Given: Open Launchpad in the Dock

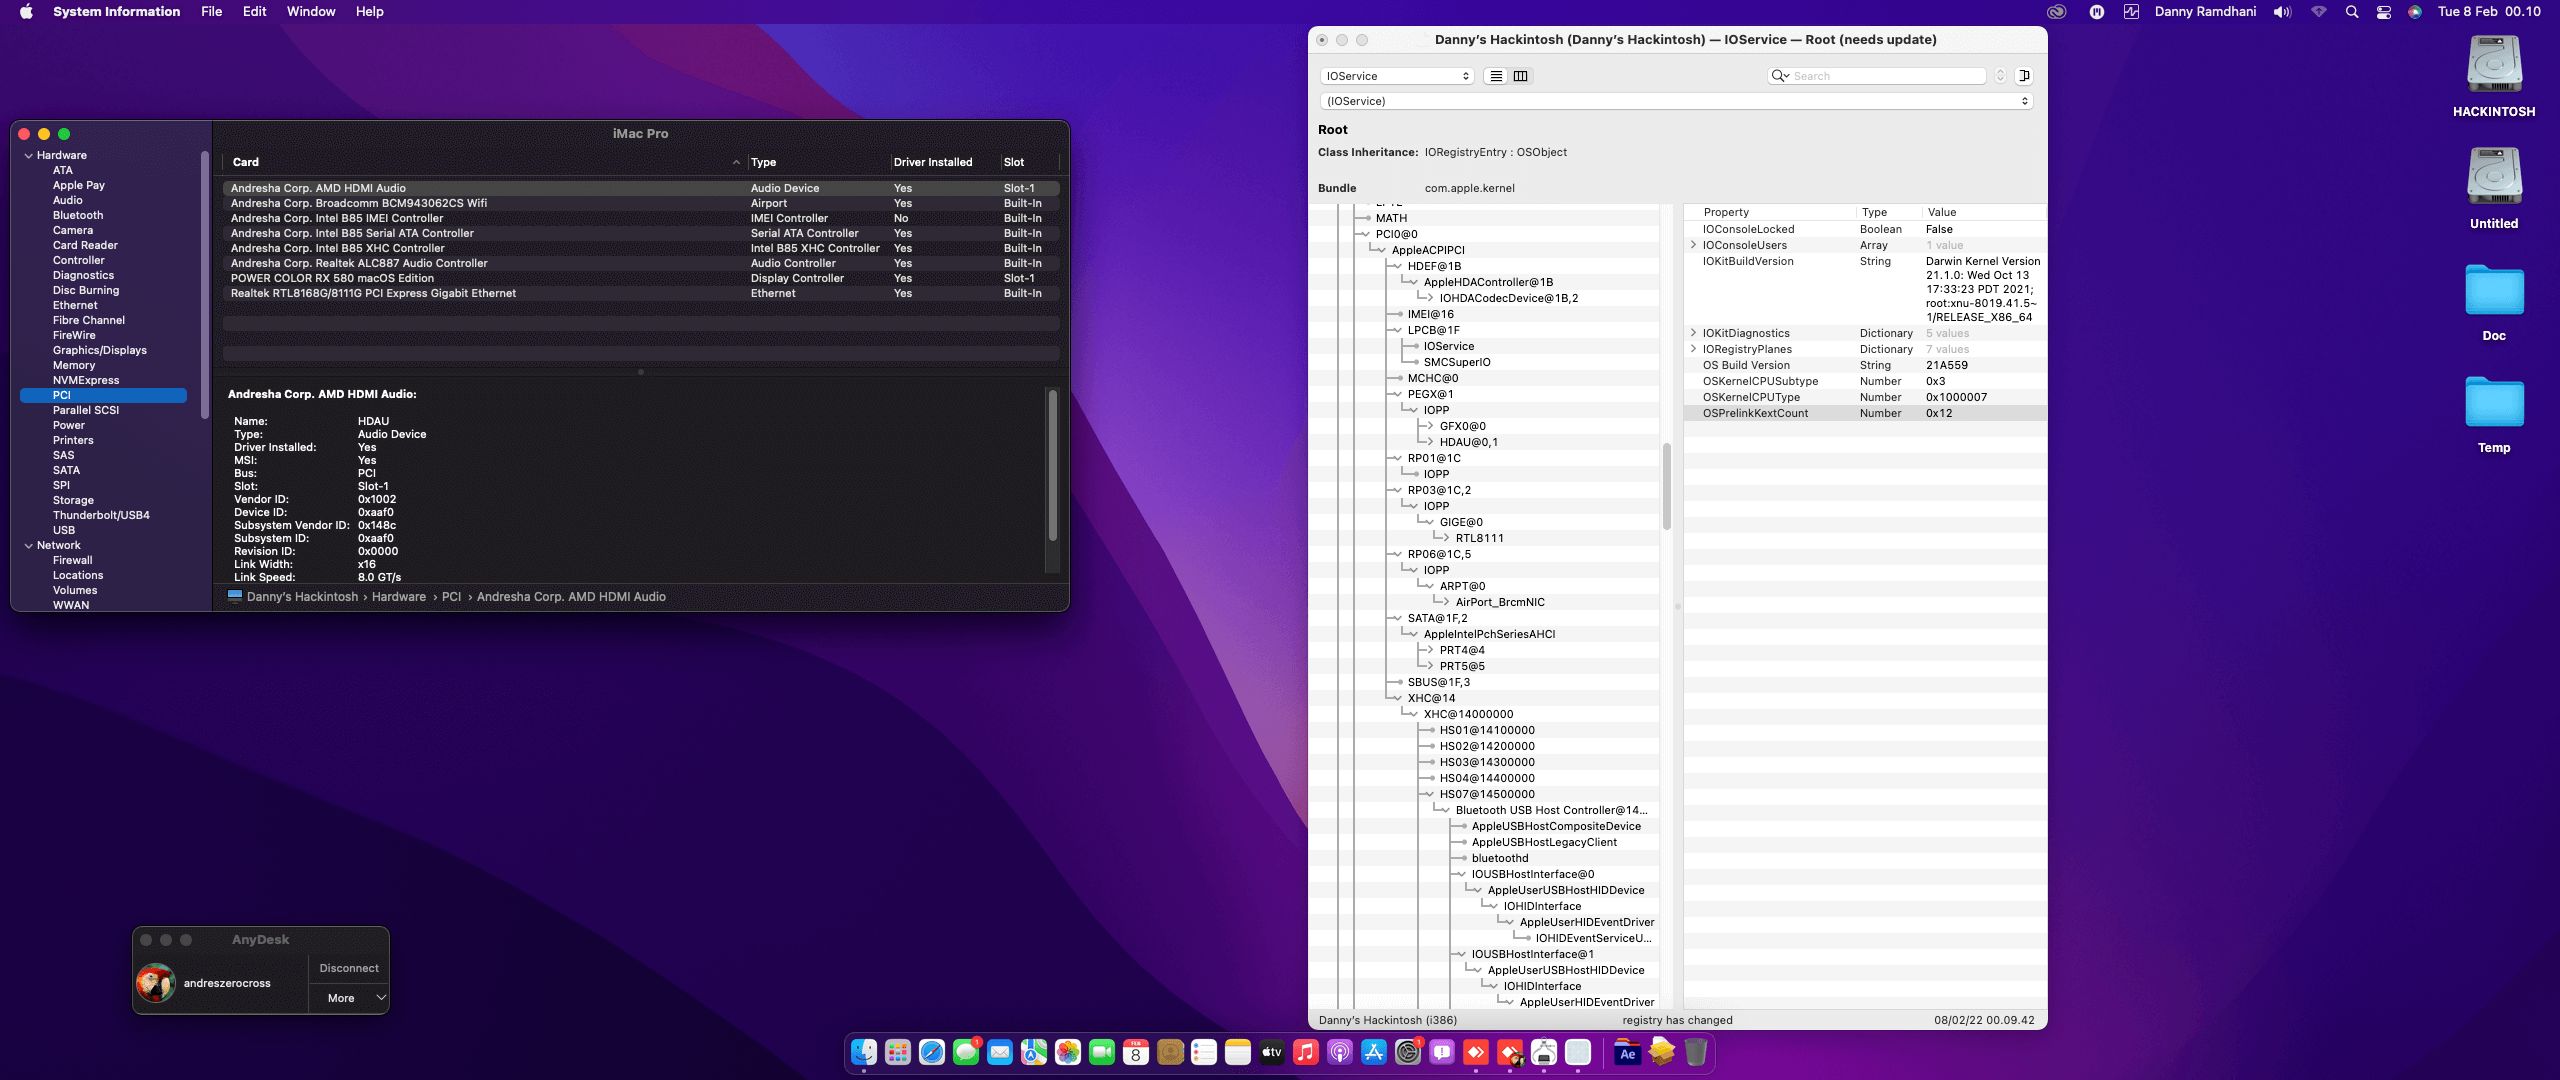Looking at the screenshot, I should pyautogui.click(x=898, y=1052).
